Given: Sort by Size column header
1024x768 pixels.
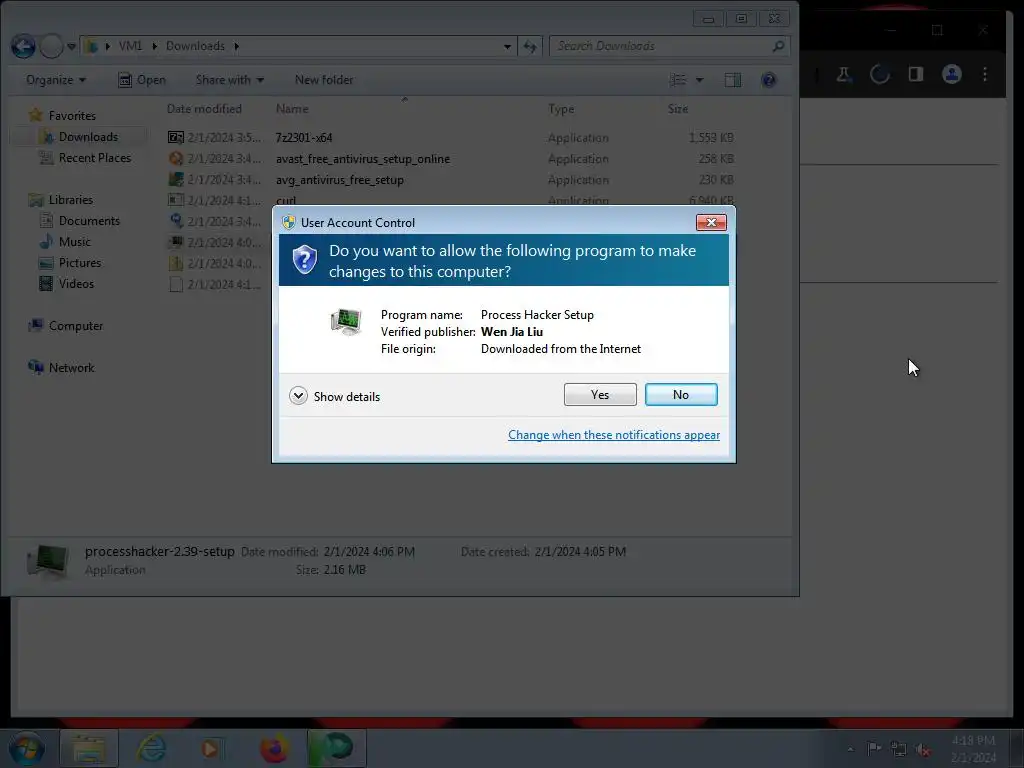Looking at the screenshot, I should coord(678,109).
